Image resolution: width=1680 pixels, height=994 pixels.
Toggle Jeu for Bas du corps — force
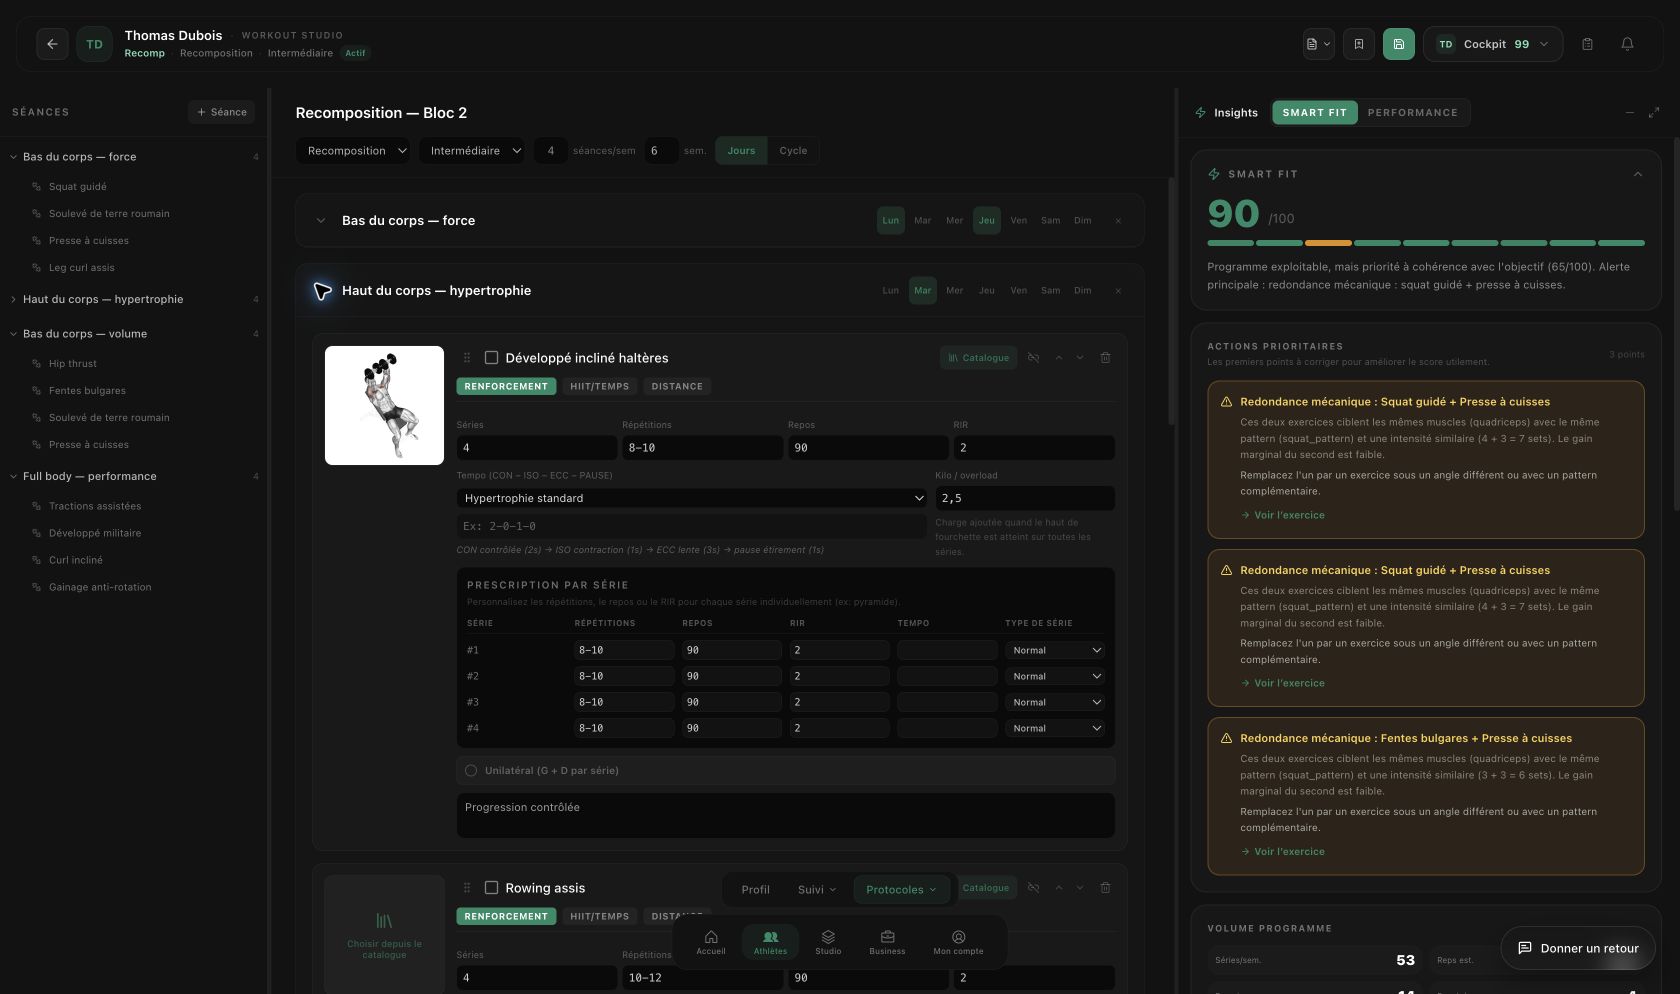986,221
